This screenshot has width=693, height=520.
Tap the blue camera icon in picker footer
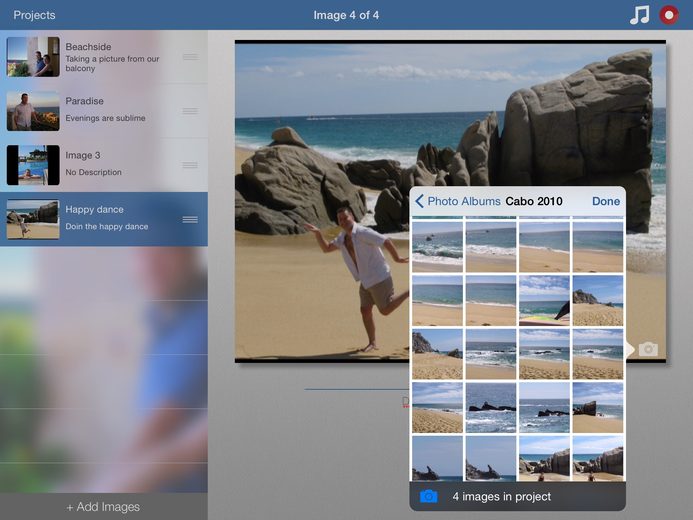(428, 497)
